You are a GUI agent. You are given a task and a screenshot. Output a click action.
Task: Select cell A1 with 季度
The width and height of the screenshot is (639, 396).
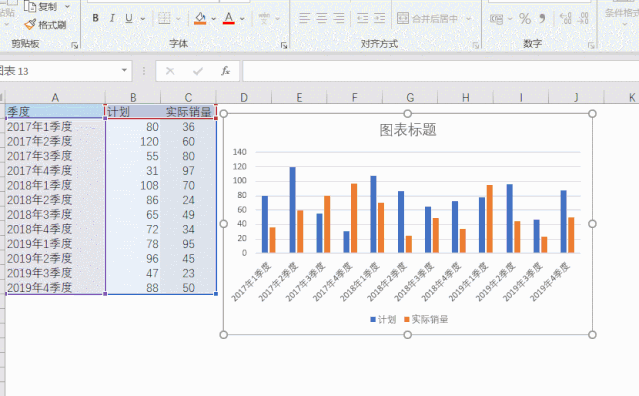pos(55,112)
